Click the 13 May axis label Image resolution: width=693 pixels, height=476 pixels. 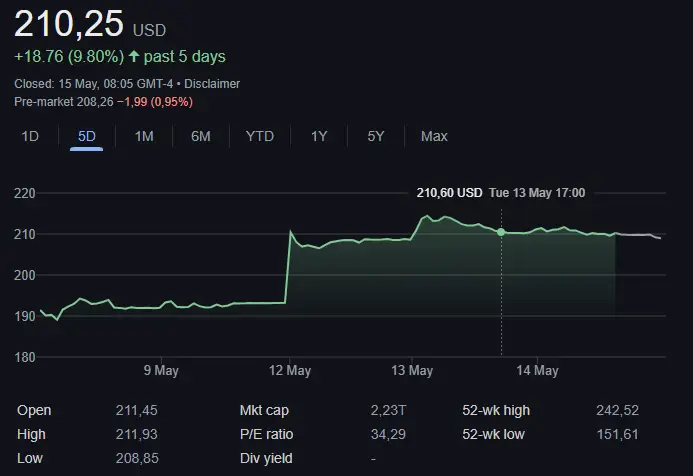tap(412, 370)
